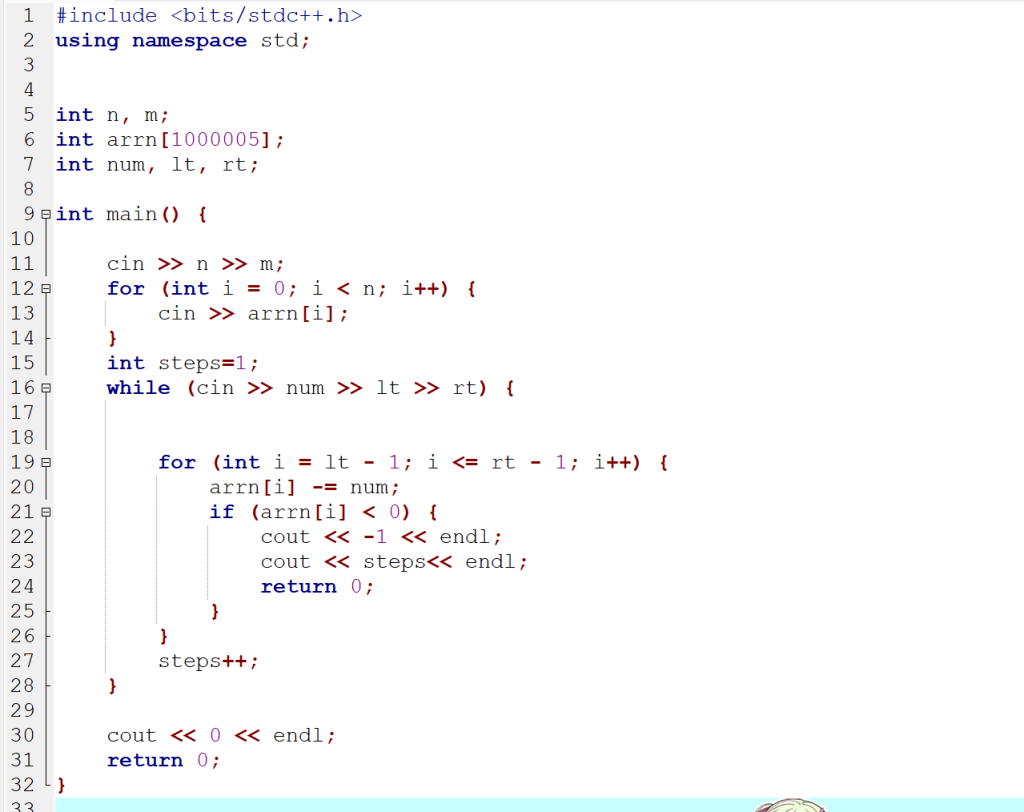The image size is (1024, 812).
Task: Click line number 7 in the gutter
Action: [x=28, y=164]
